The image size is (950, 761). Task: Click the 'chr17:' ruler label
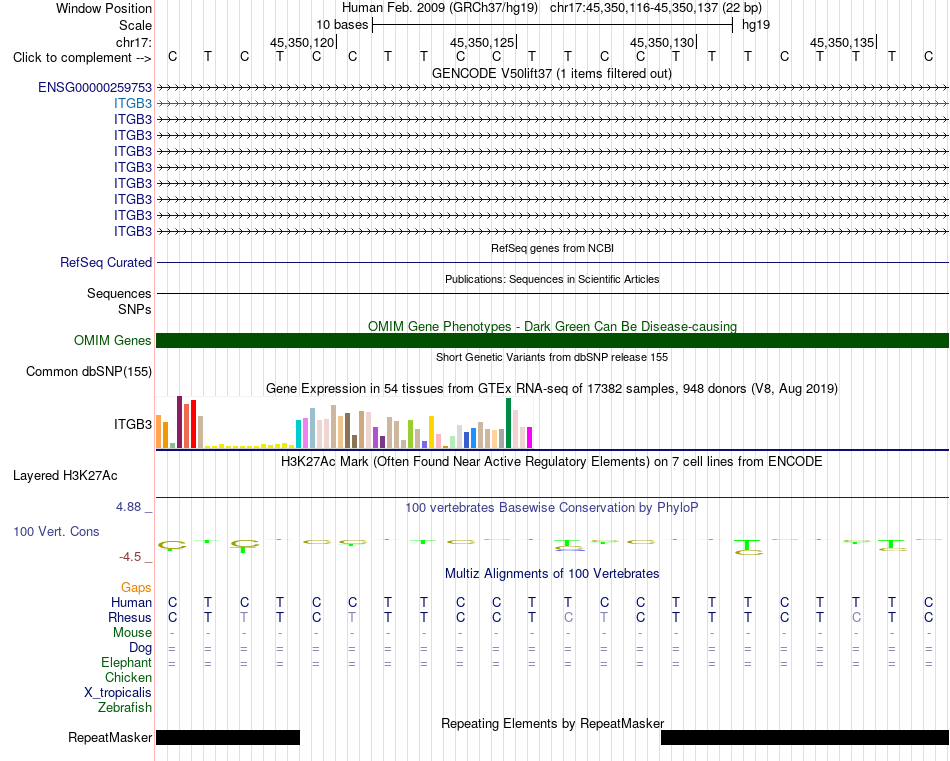(134, 42)
